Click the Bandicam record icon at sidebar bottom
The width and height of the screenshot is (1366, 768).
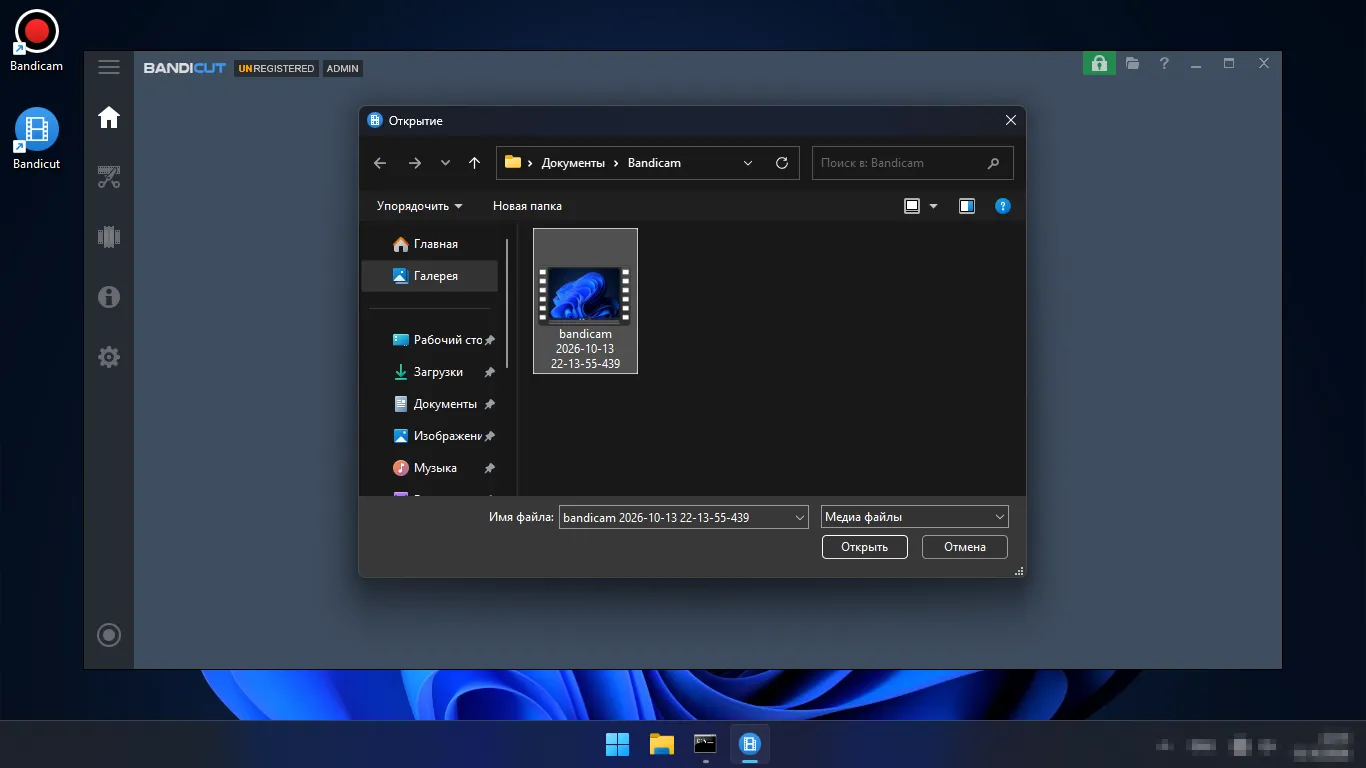pos(109,635)
